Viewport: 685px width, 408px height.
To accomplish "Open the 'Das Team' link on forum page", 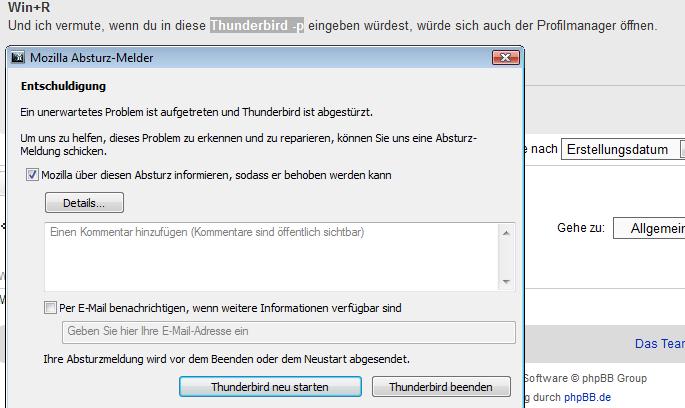I will pos(660,344).
